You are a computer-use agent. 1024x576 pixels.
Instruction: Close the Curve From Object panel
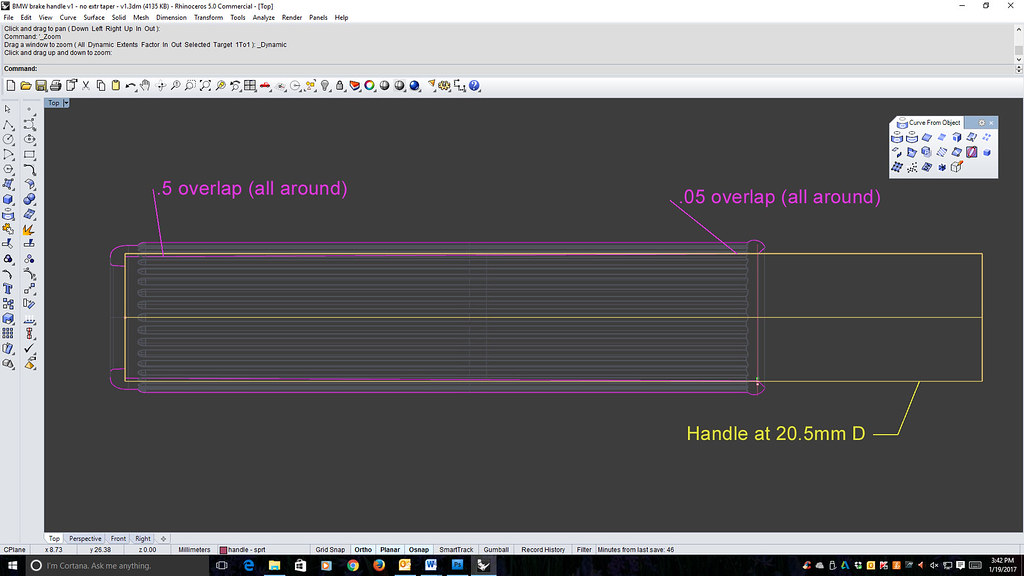[x=991, y=123]
